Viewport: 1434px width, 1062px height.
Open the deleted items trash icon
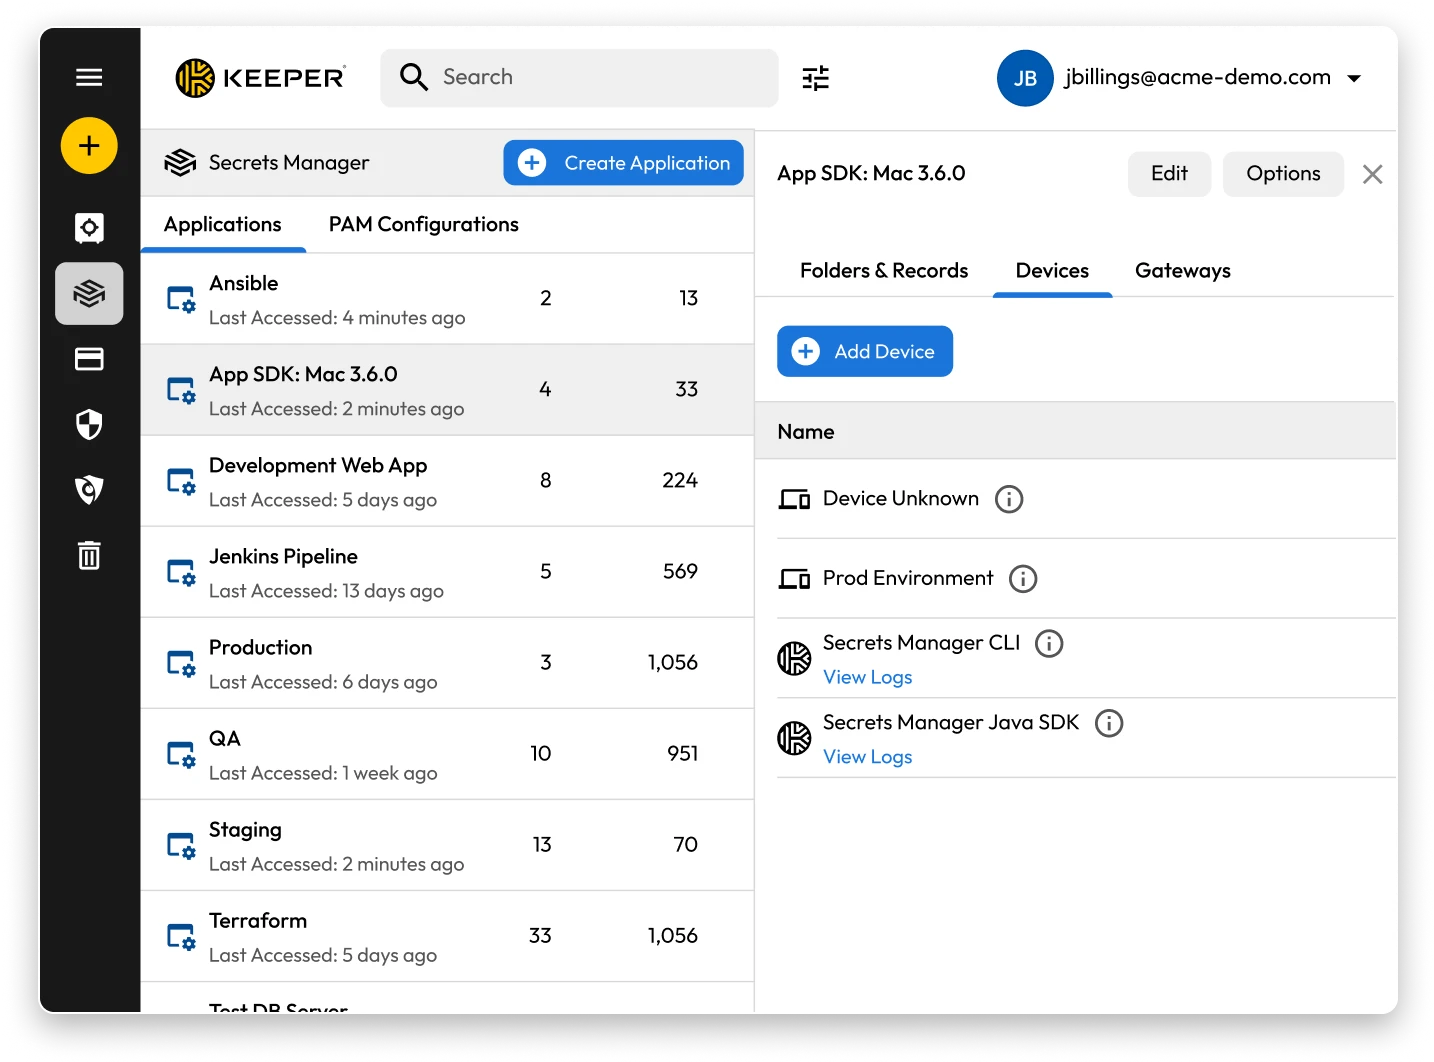coord(89,555)
